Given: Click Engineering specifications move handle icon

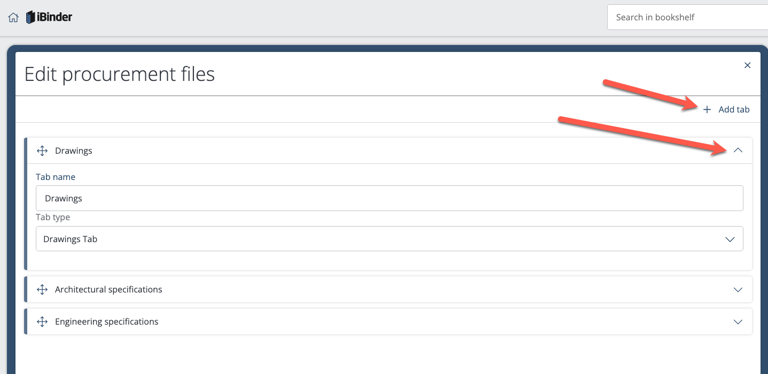Looking at the screenshot, I should [x=42, y=322].
